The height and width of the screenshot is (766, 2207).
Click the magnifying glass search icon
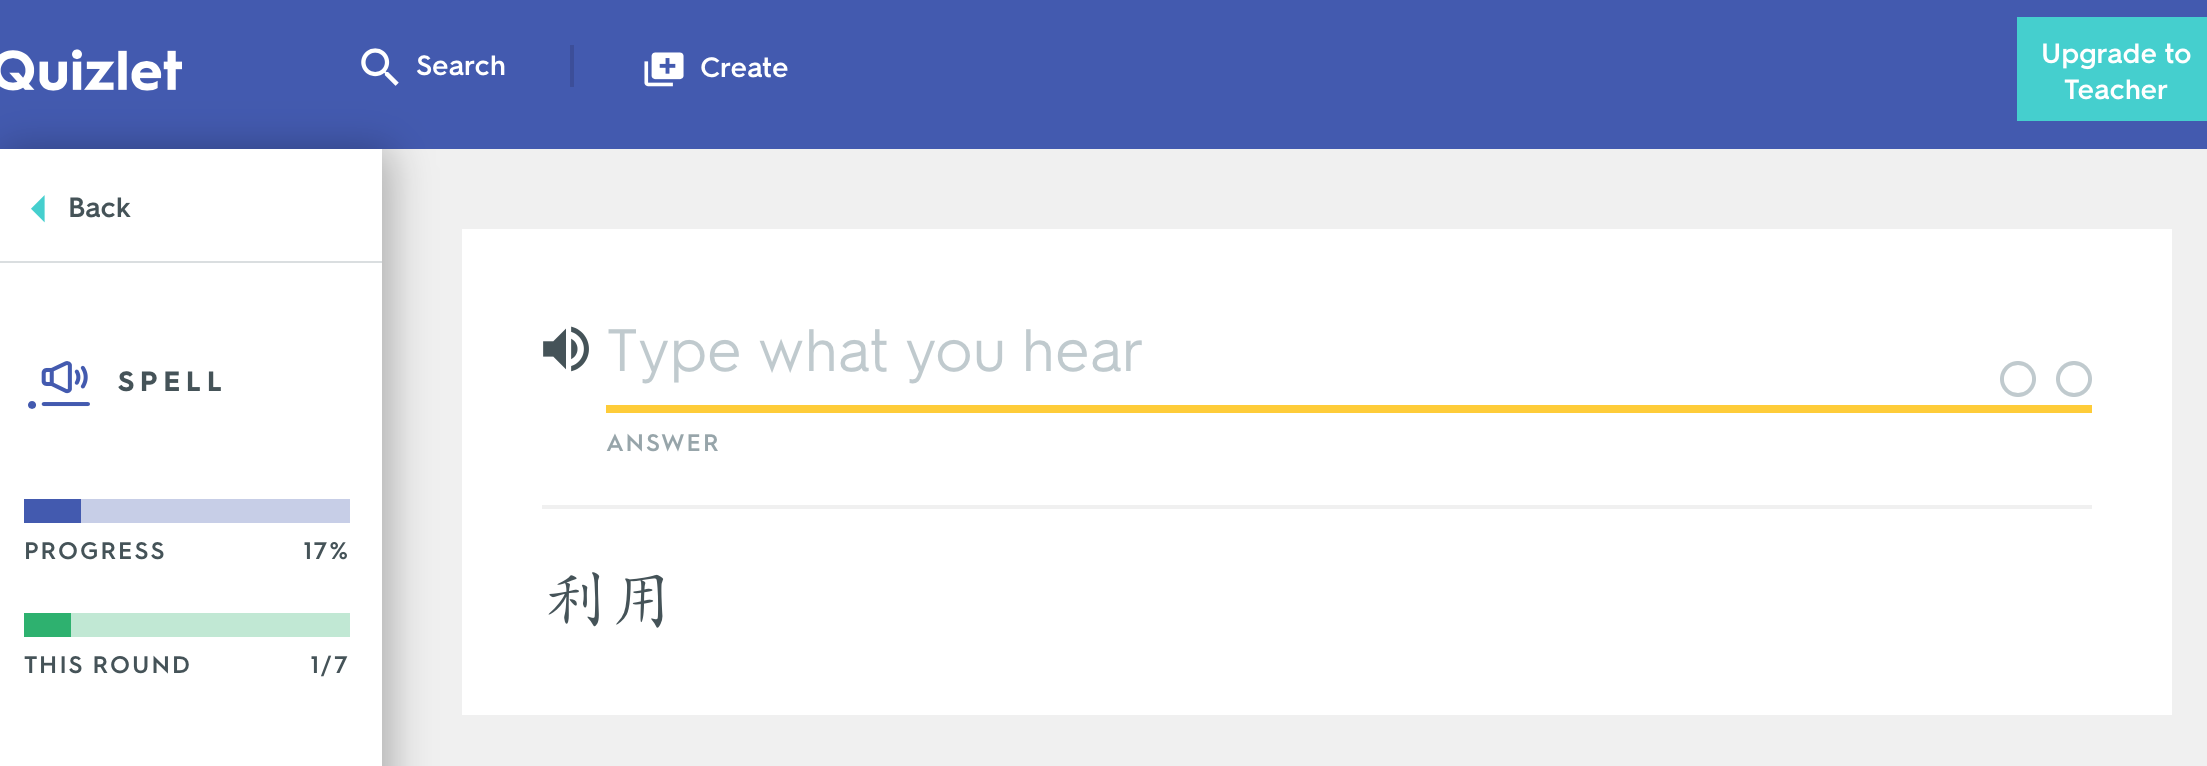pyautogui.click(x=379, y=67)
